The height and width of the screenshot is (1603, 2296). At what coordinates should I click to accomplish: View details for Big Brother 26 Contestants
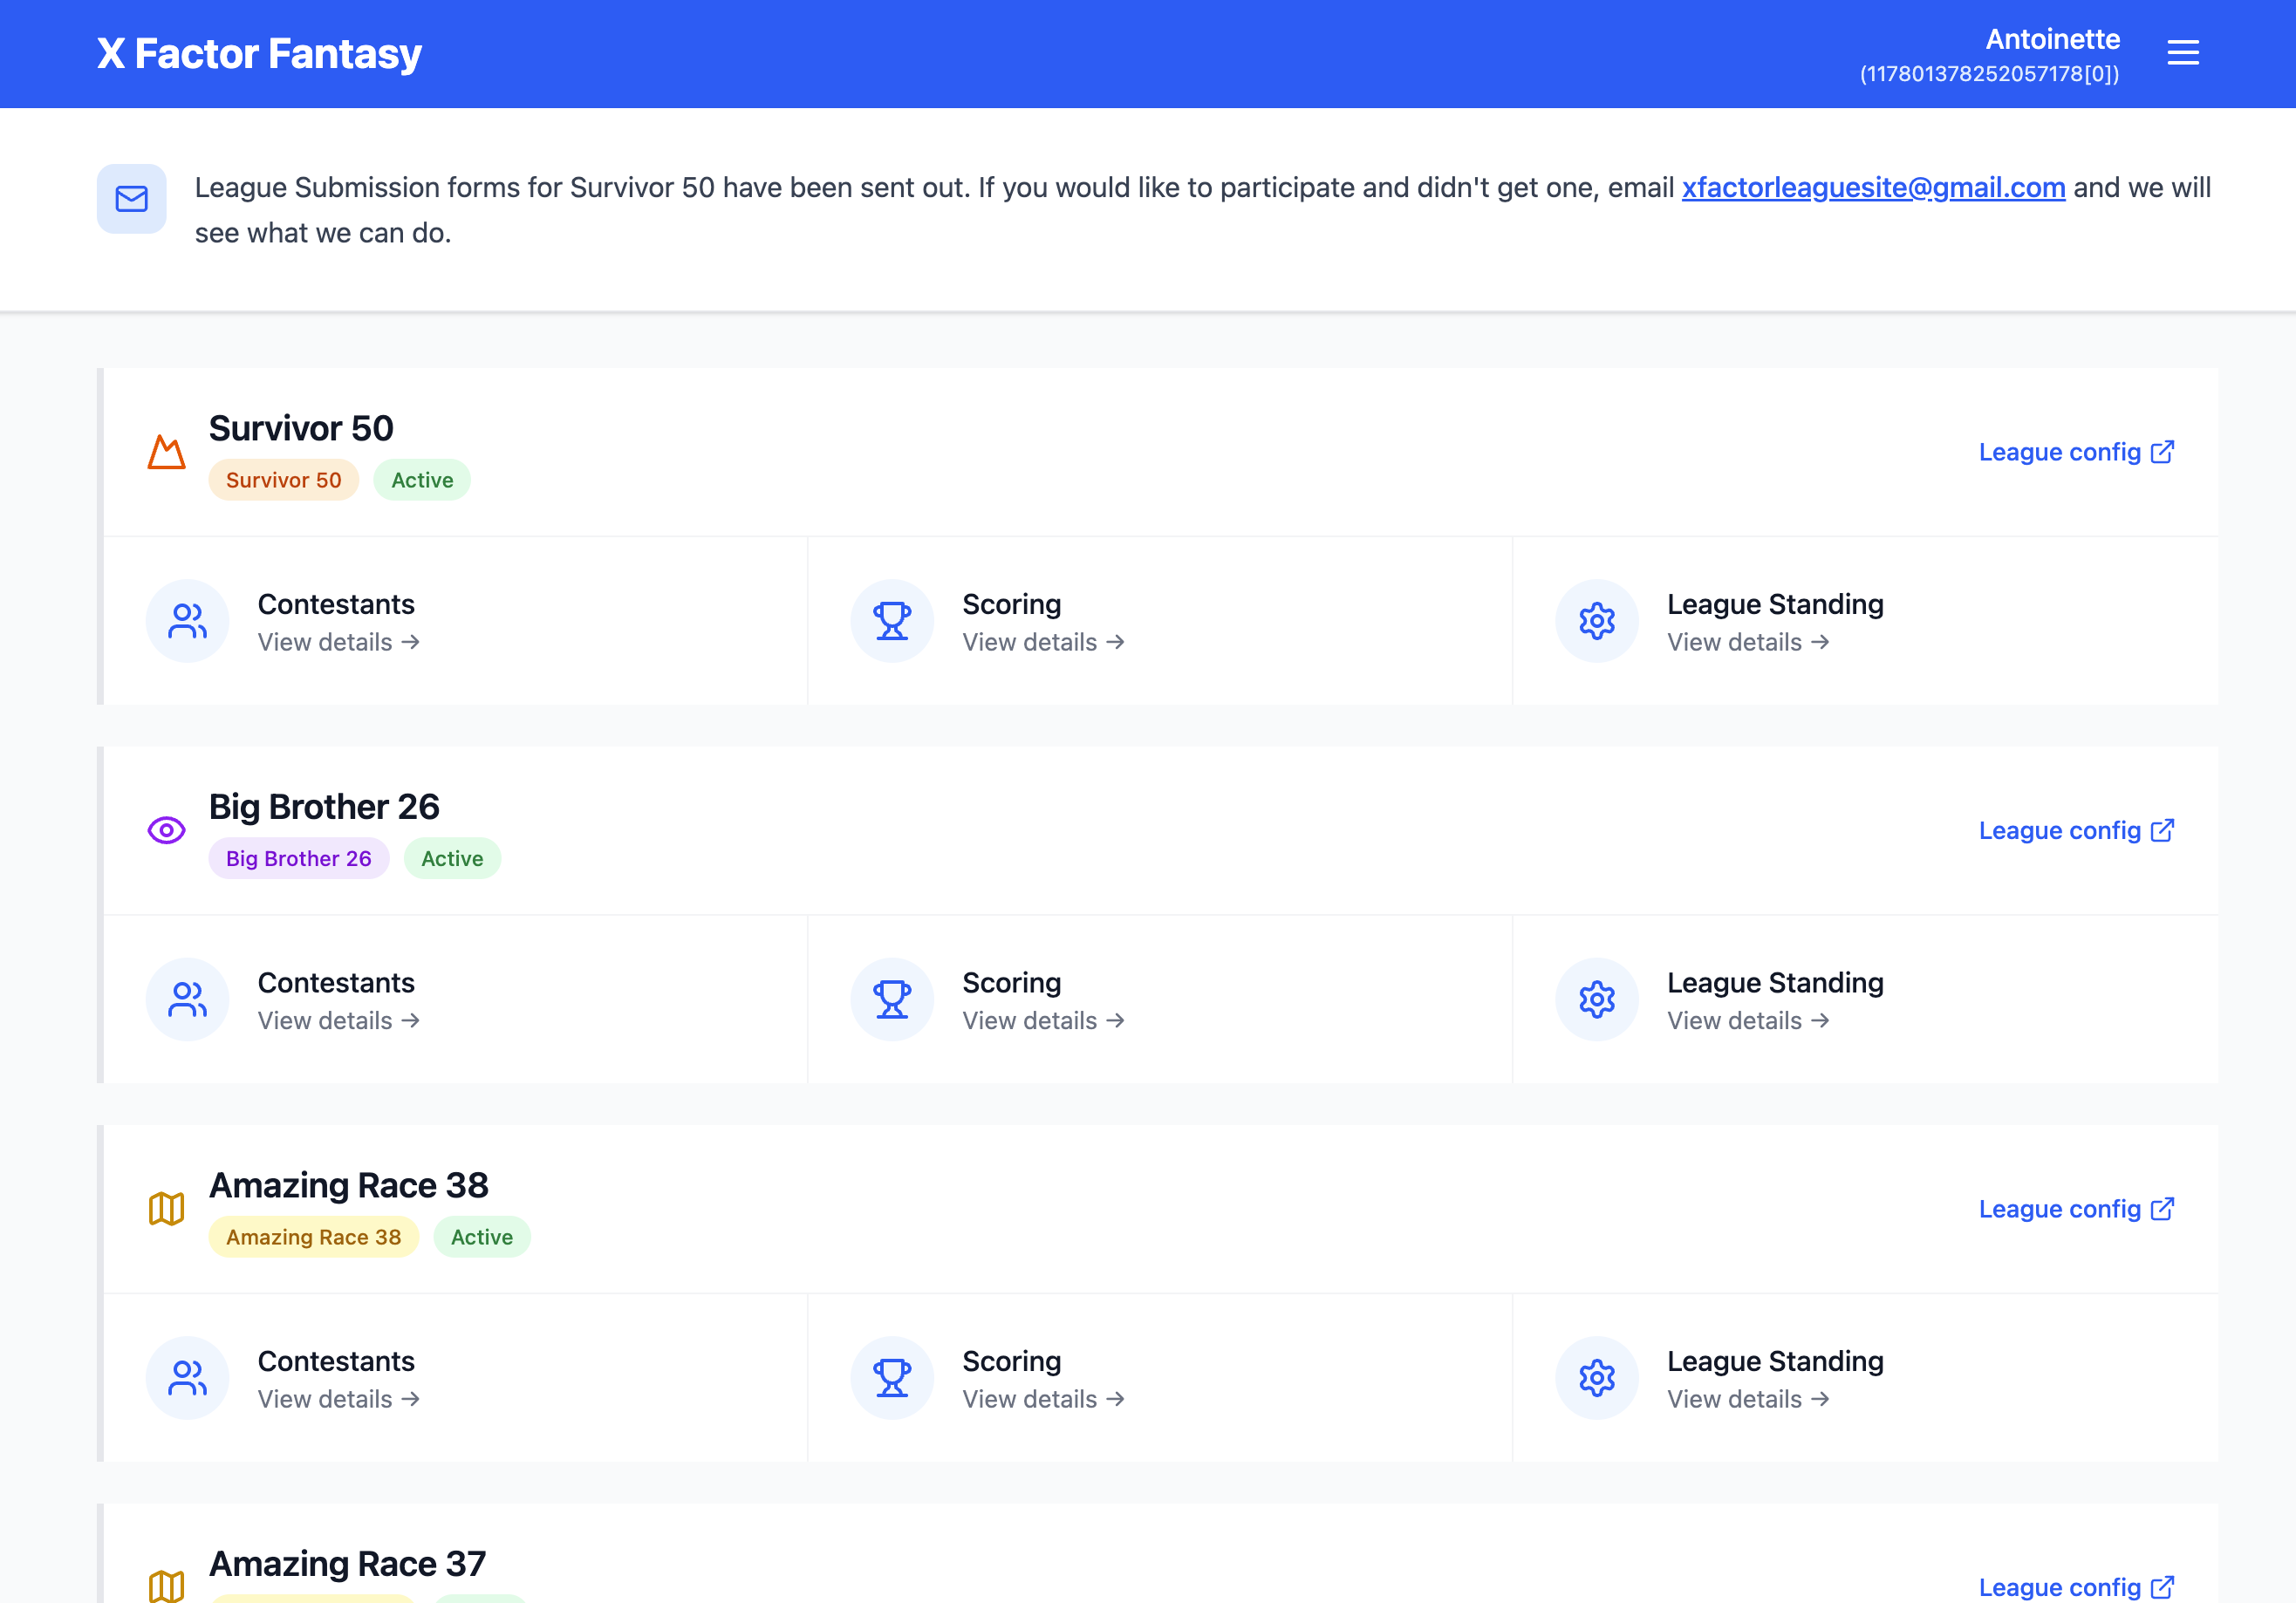(x=338, y=1020)
